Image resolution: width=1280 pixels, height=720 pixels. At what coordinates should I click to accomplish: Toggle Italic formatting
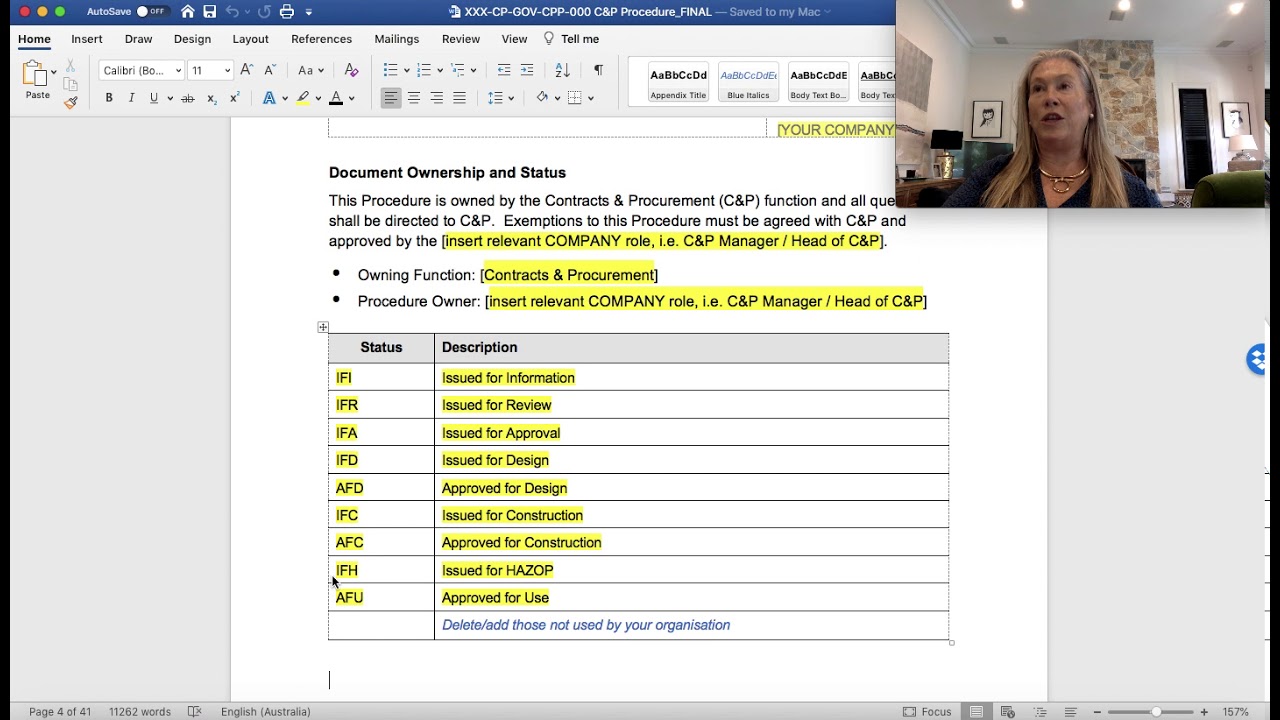[x=131, y=98]
